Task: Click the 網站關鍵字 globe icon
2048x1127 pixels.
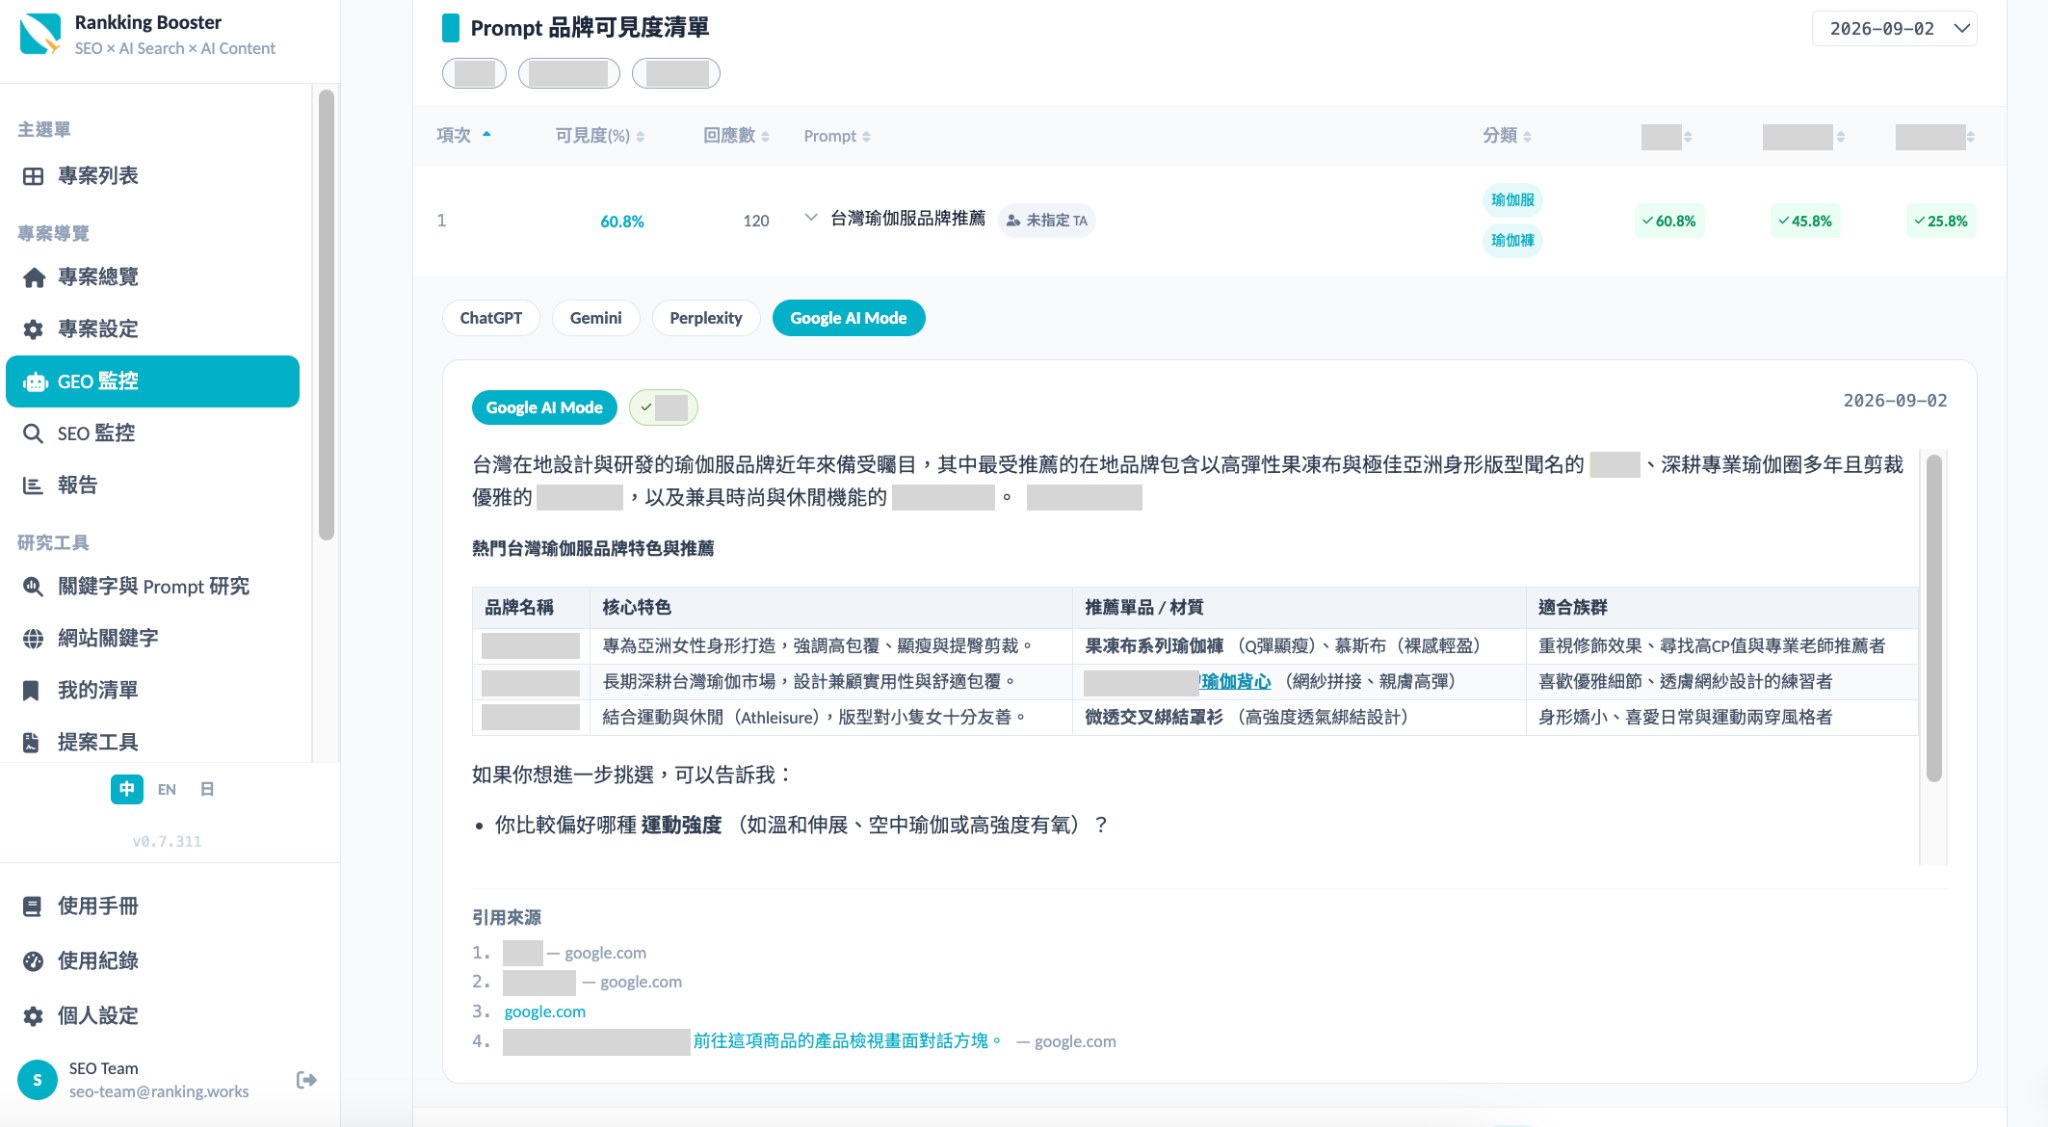Action: pyautogui.click(x=33, y=638)
